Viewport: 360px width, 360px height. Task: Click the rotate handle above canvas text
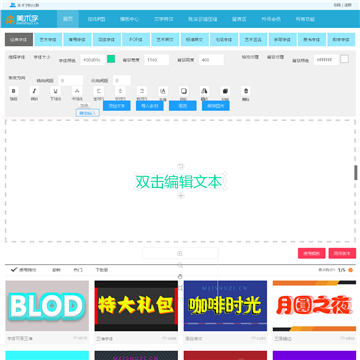pyautogui.click(x=181, y=166)
